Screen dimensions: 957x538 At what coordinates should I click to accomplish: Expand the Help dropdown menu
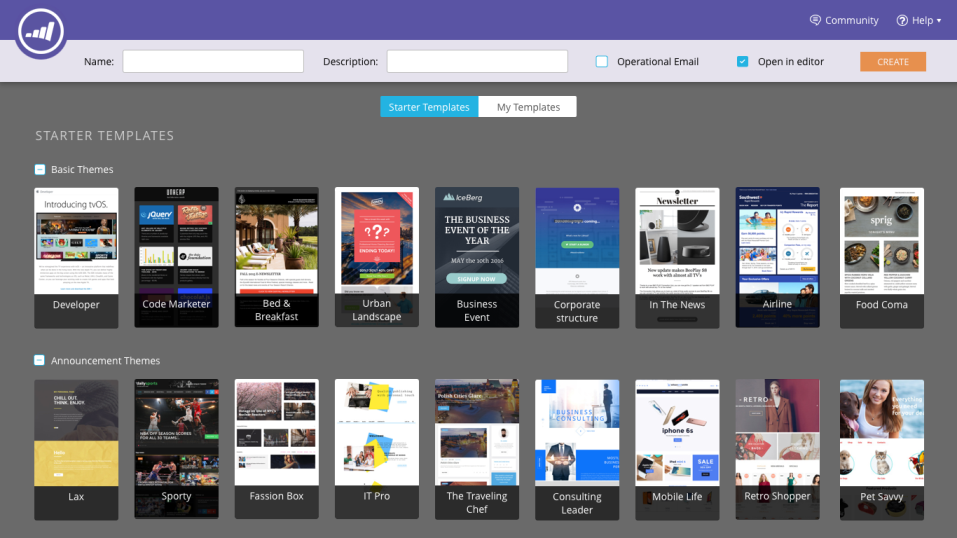938,21
